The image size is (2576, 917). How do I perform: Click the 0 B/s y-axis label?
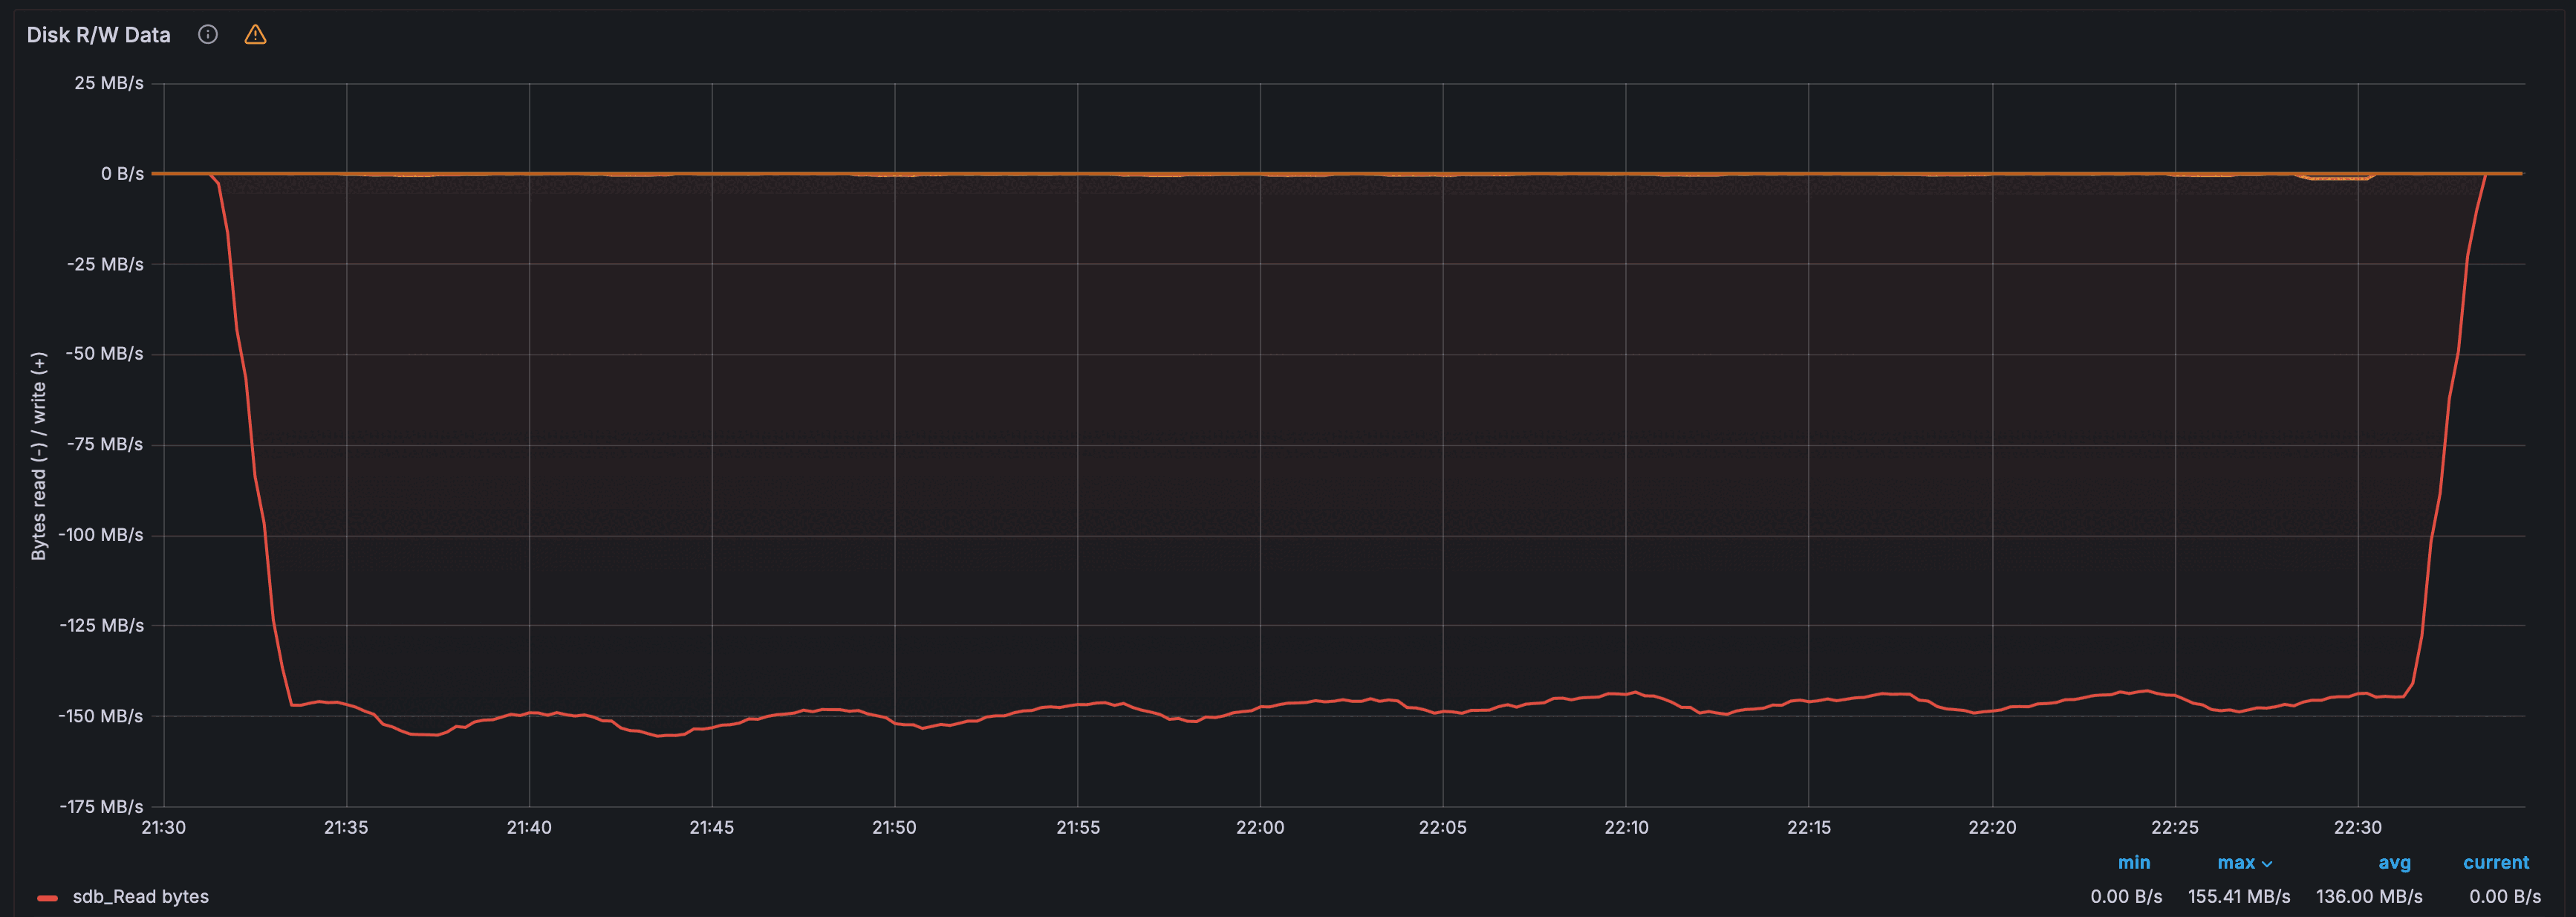coord(122,174)
